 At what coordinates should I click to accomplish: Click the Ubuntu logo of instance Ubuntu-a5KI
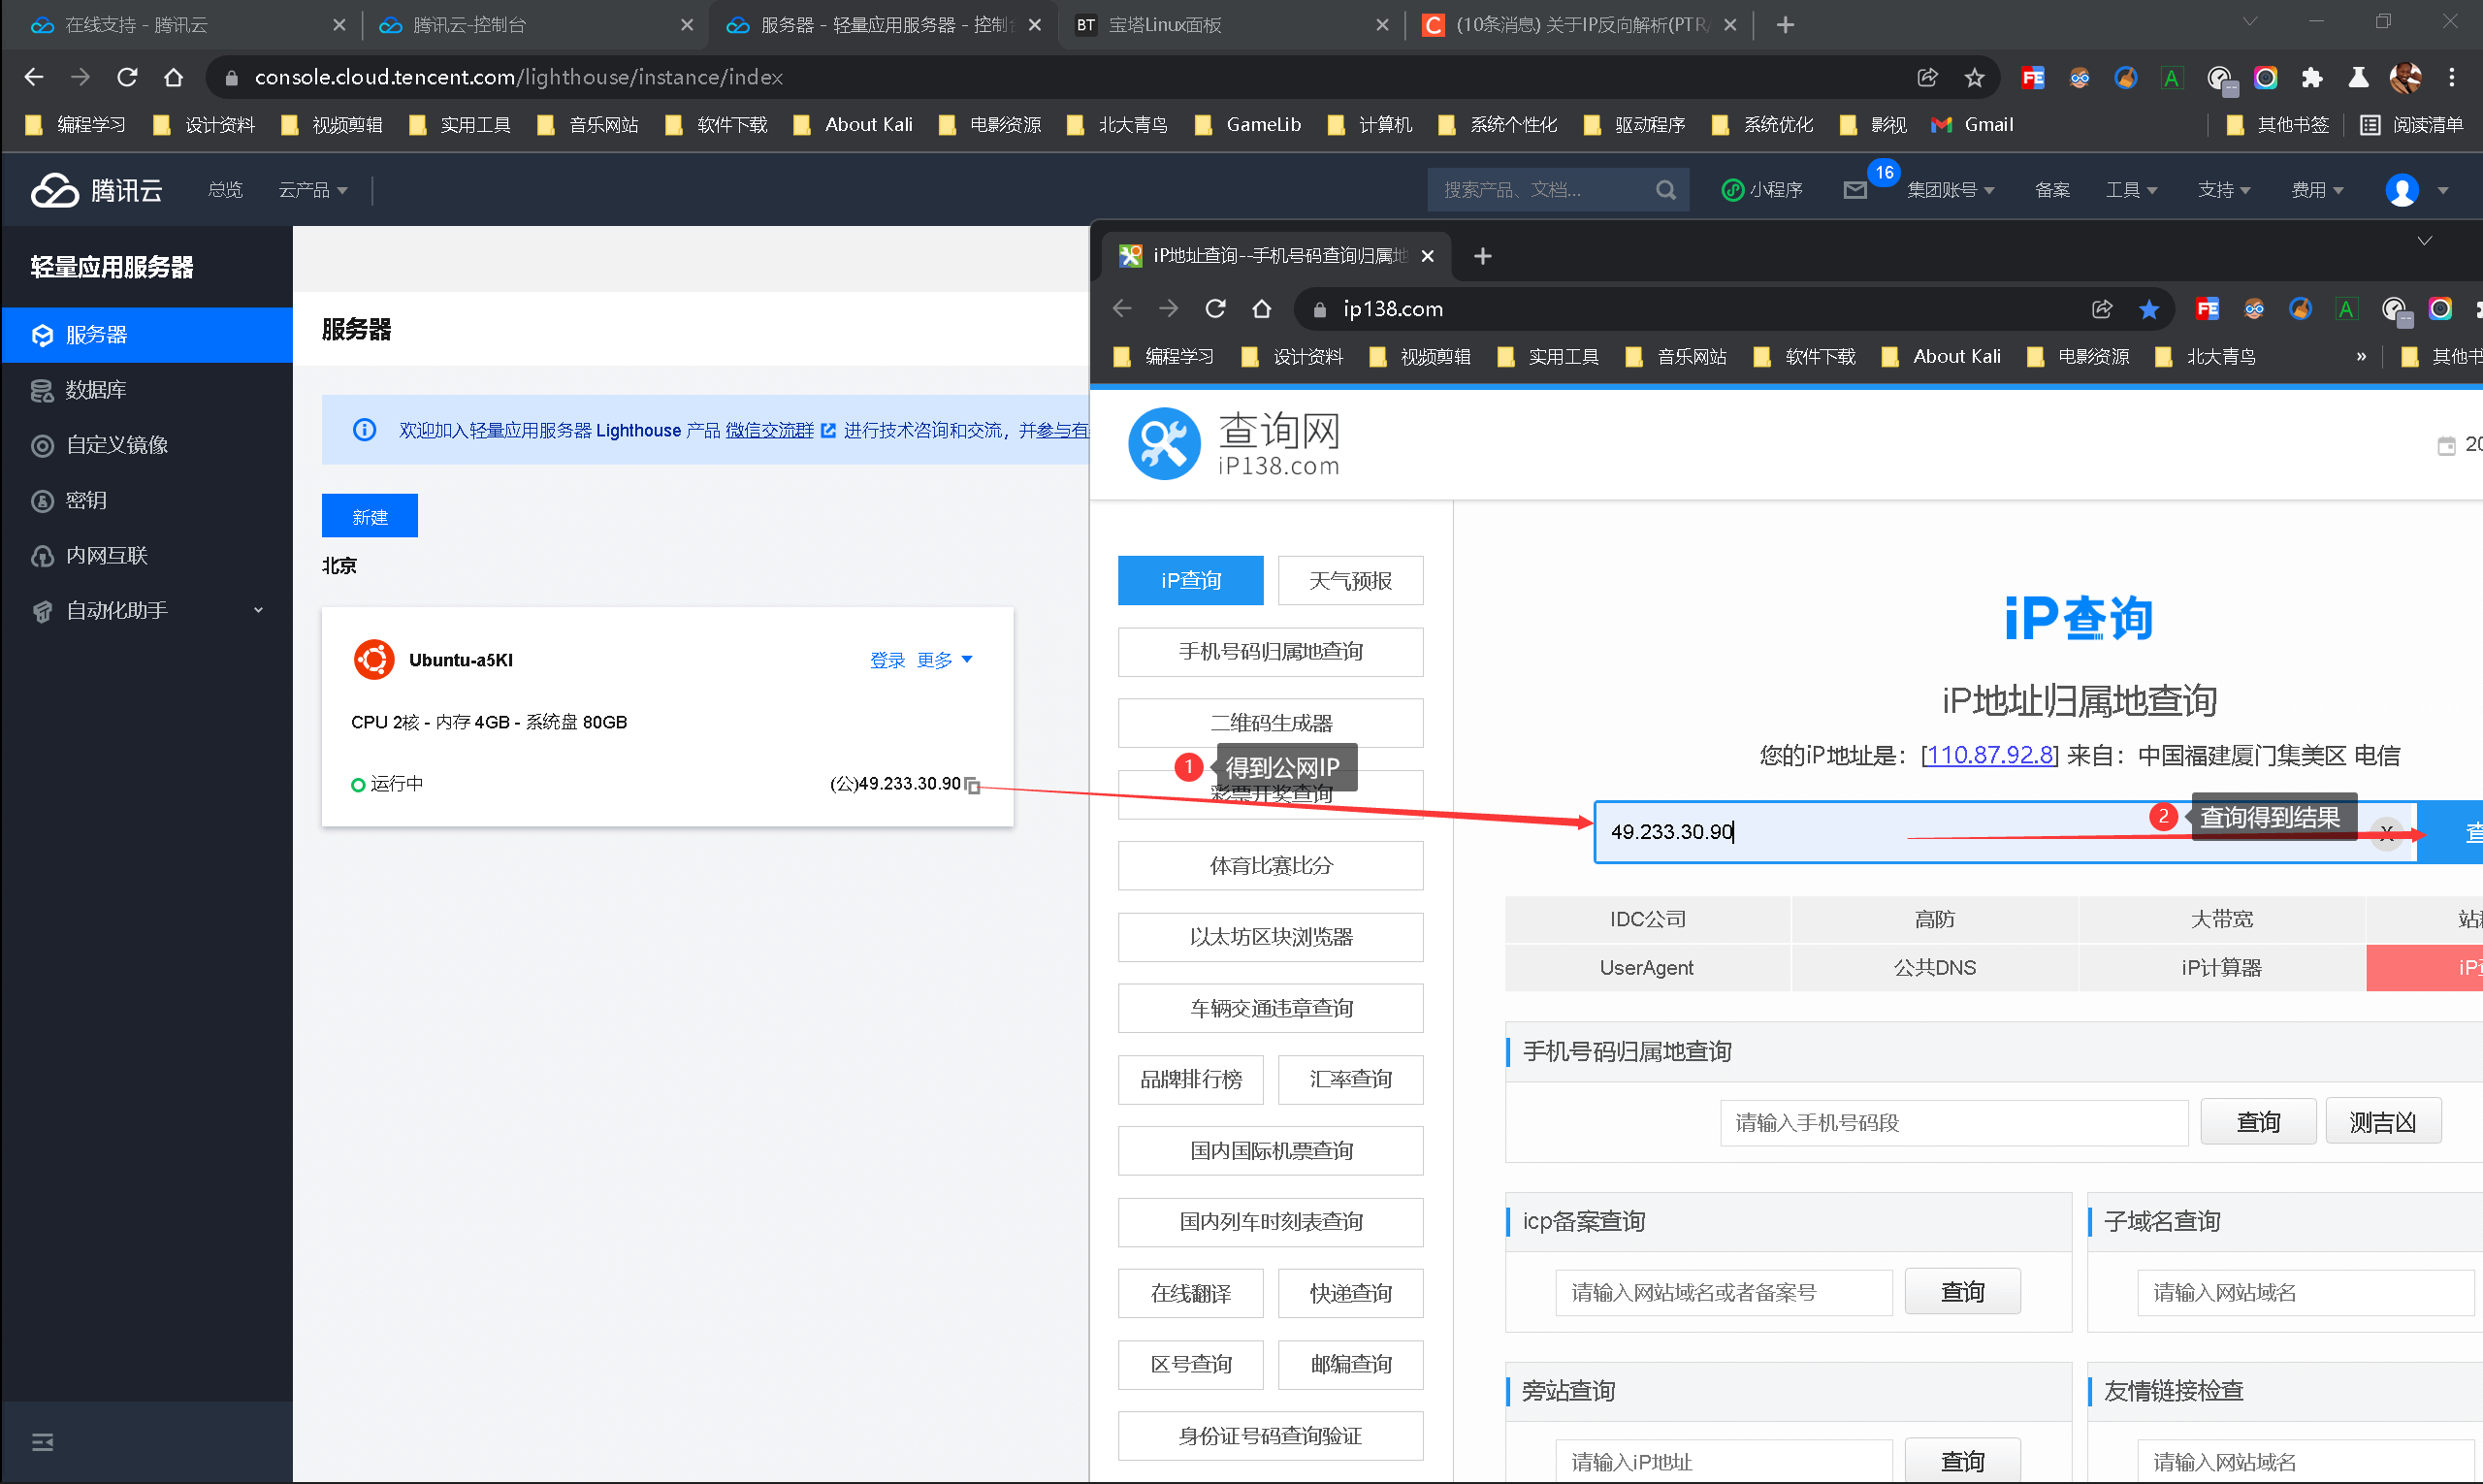coord(374,659)
